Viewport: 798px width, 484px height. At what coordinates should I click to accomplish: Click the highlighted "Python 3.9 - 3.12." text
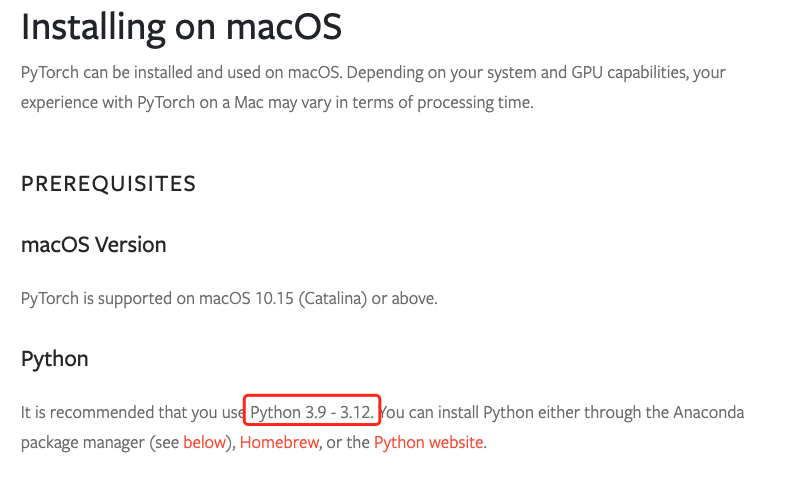pos(313,412)
